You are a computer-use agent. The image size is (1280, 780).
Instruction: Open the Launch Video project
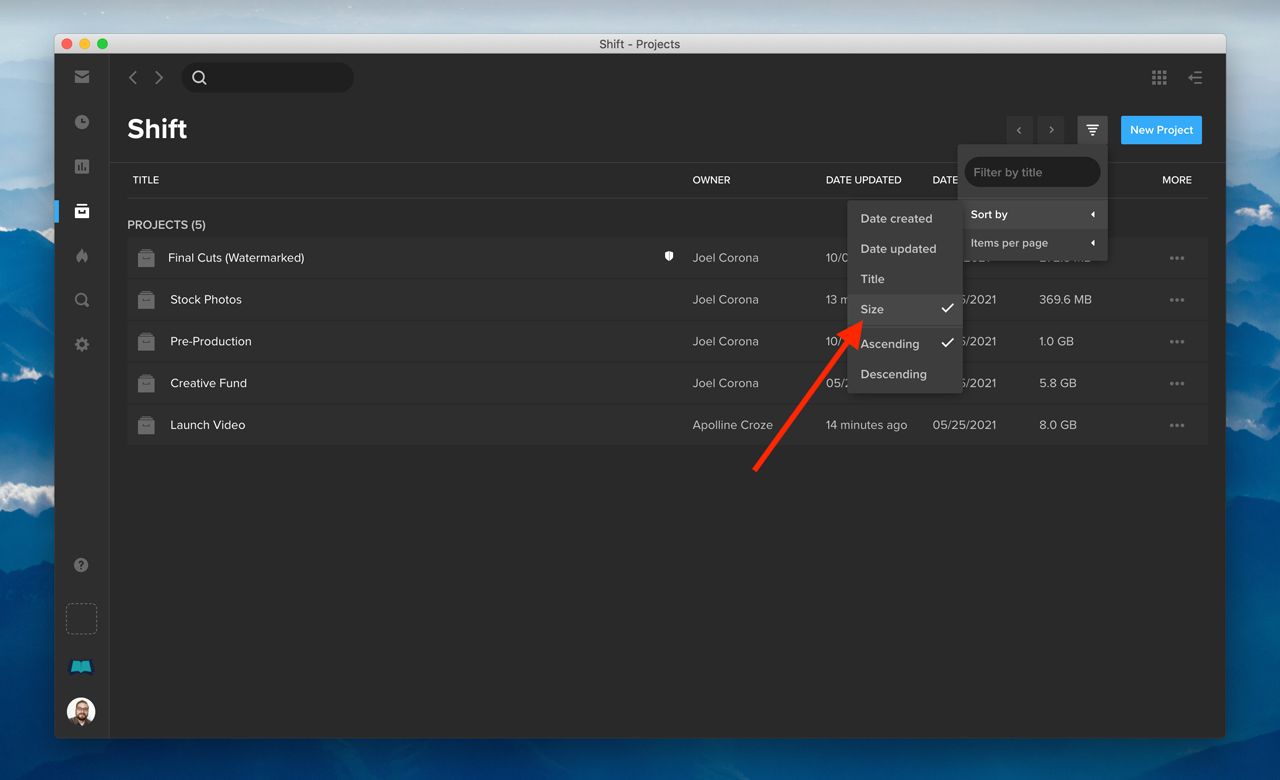tap(208, 425)
